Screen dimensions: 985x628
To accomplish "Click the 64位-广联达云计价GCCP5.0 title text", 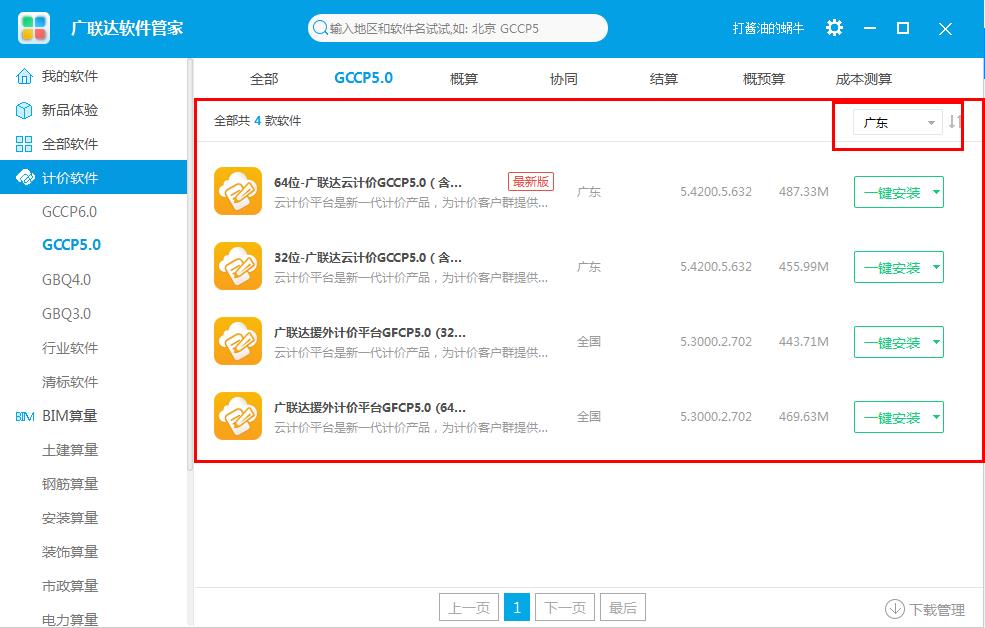I will pos(368,183).
